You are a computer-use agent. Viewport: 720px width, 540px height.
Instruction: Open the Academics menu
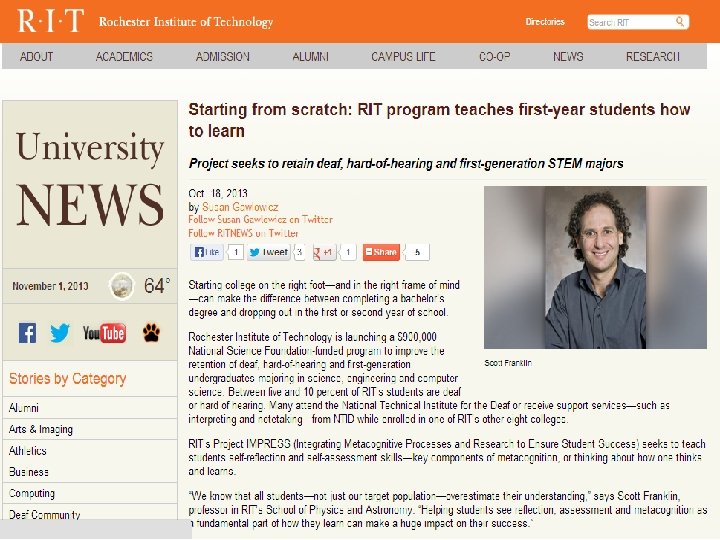click(124, 56)
